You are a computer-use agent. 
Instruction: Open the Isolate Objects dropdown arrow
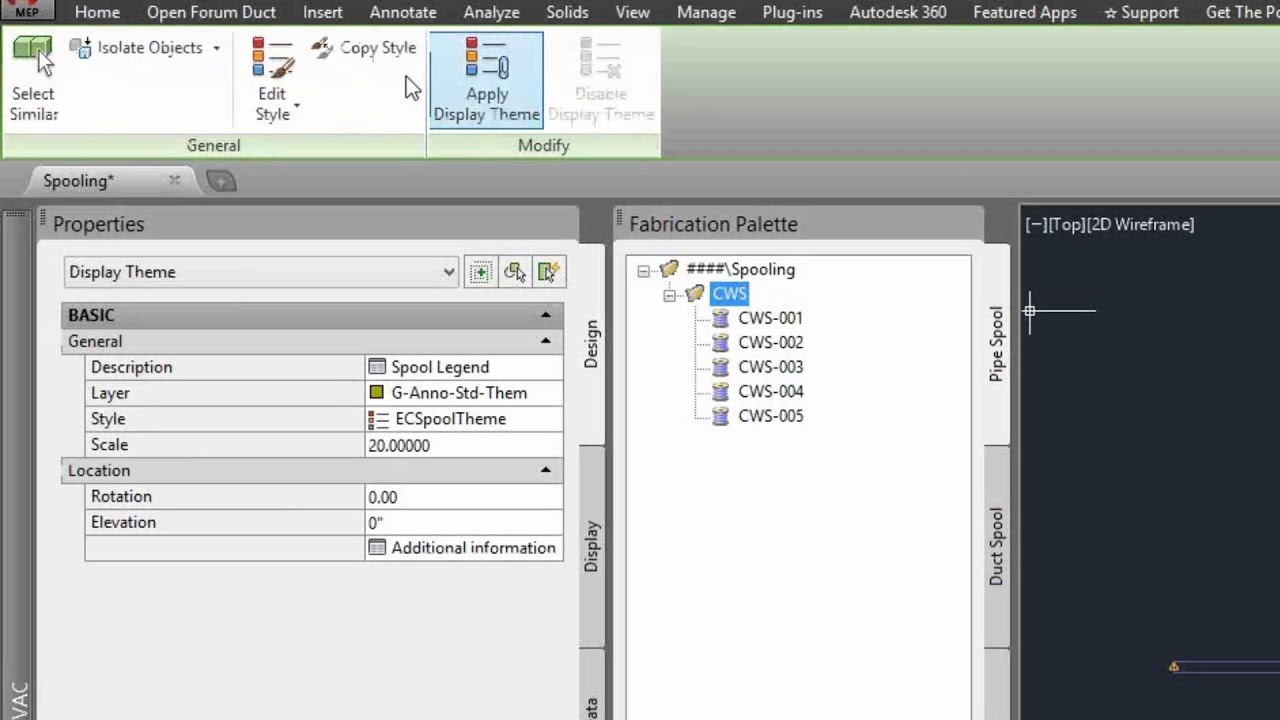click(x=216, y=48)
